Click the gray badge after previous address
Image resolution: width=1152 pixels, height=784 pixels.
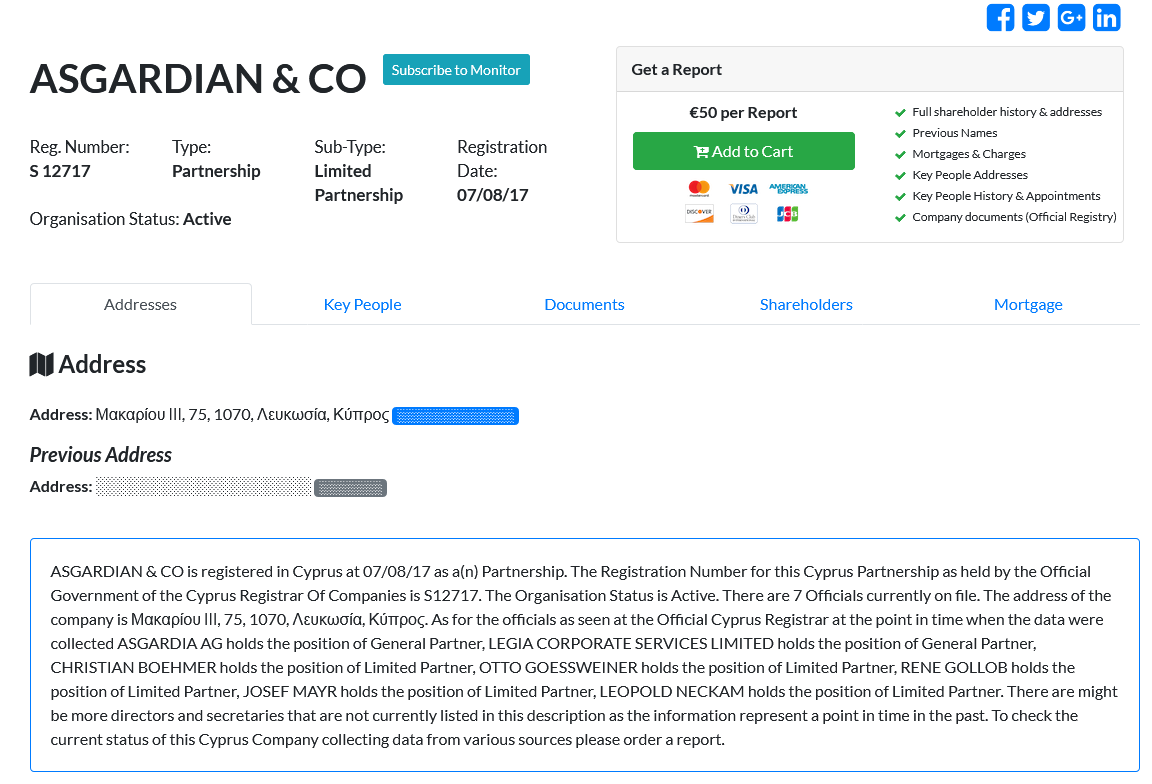tap(350, 488)
